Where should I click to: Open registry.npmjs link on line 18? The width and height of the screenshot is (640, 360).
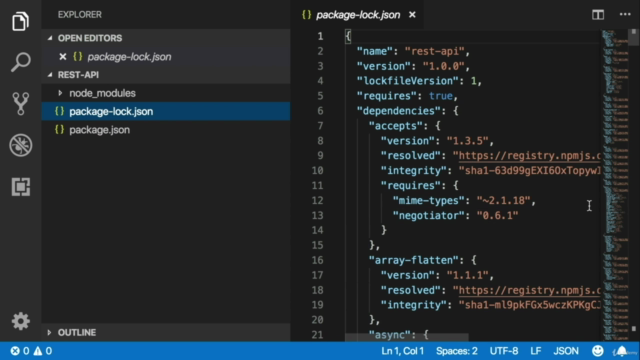(530, 290)
